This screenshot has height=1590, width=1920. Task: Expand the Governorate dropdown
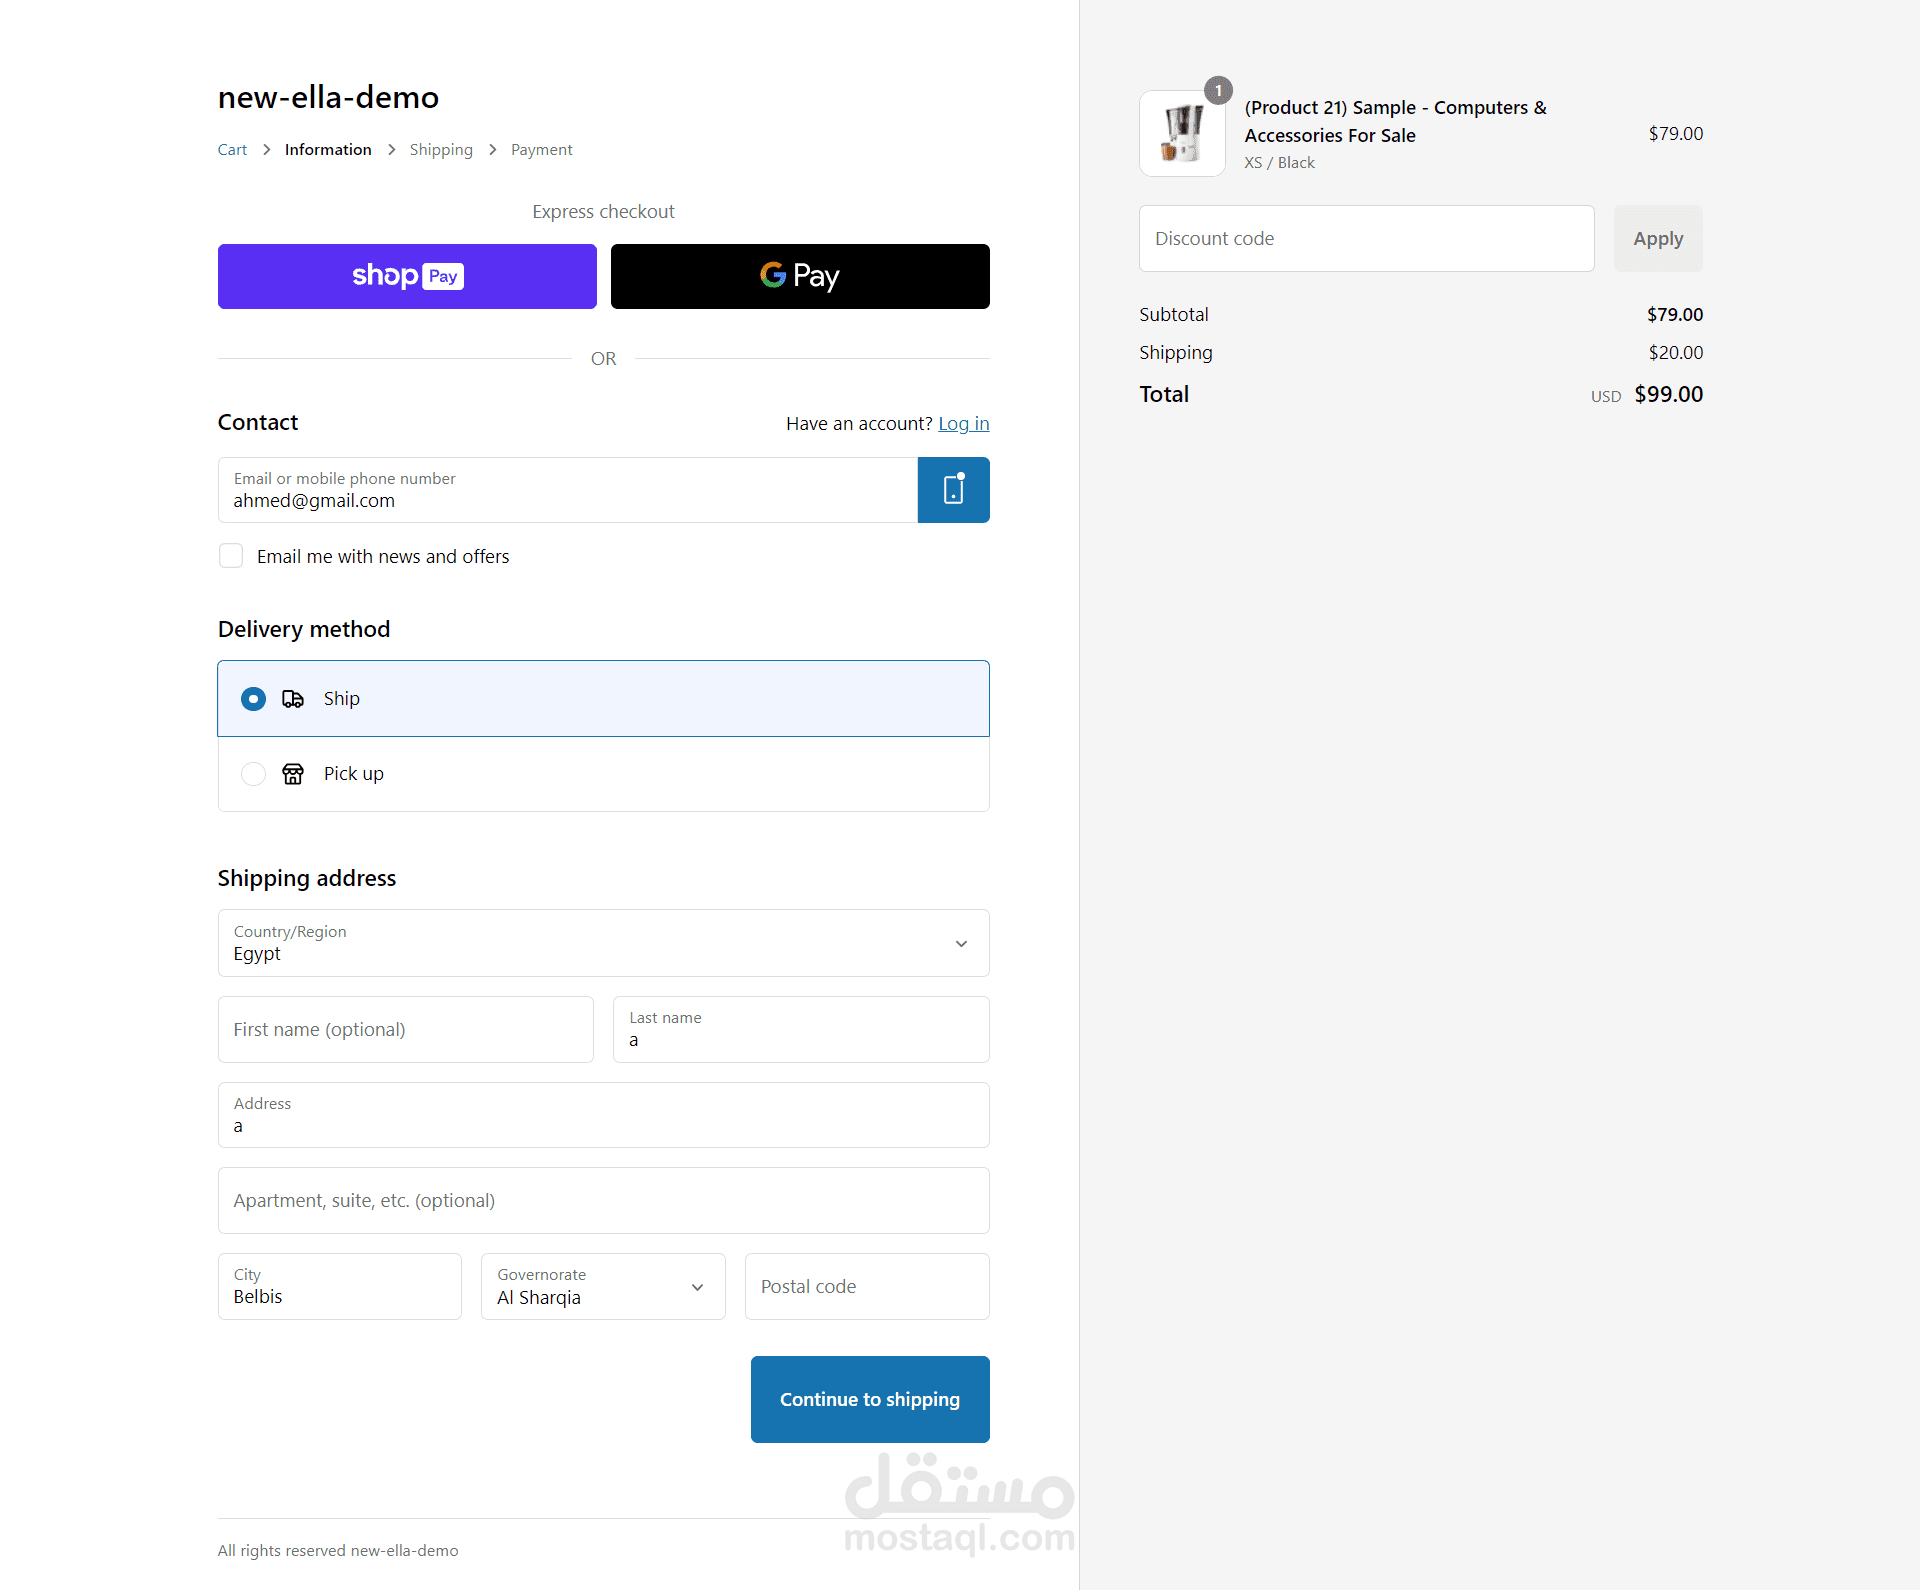(602, 1287)
